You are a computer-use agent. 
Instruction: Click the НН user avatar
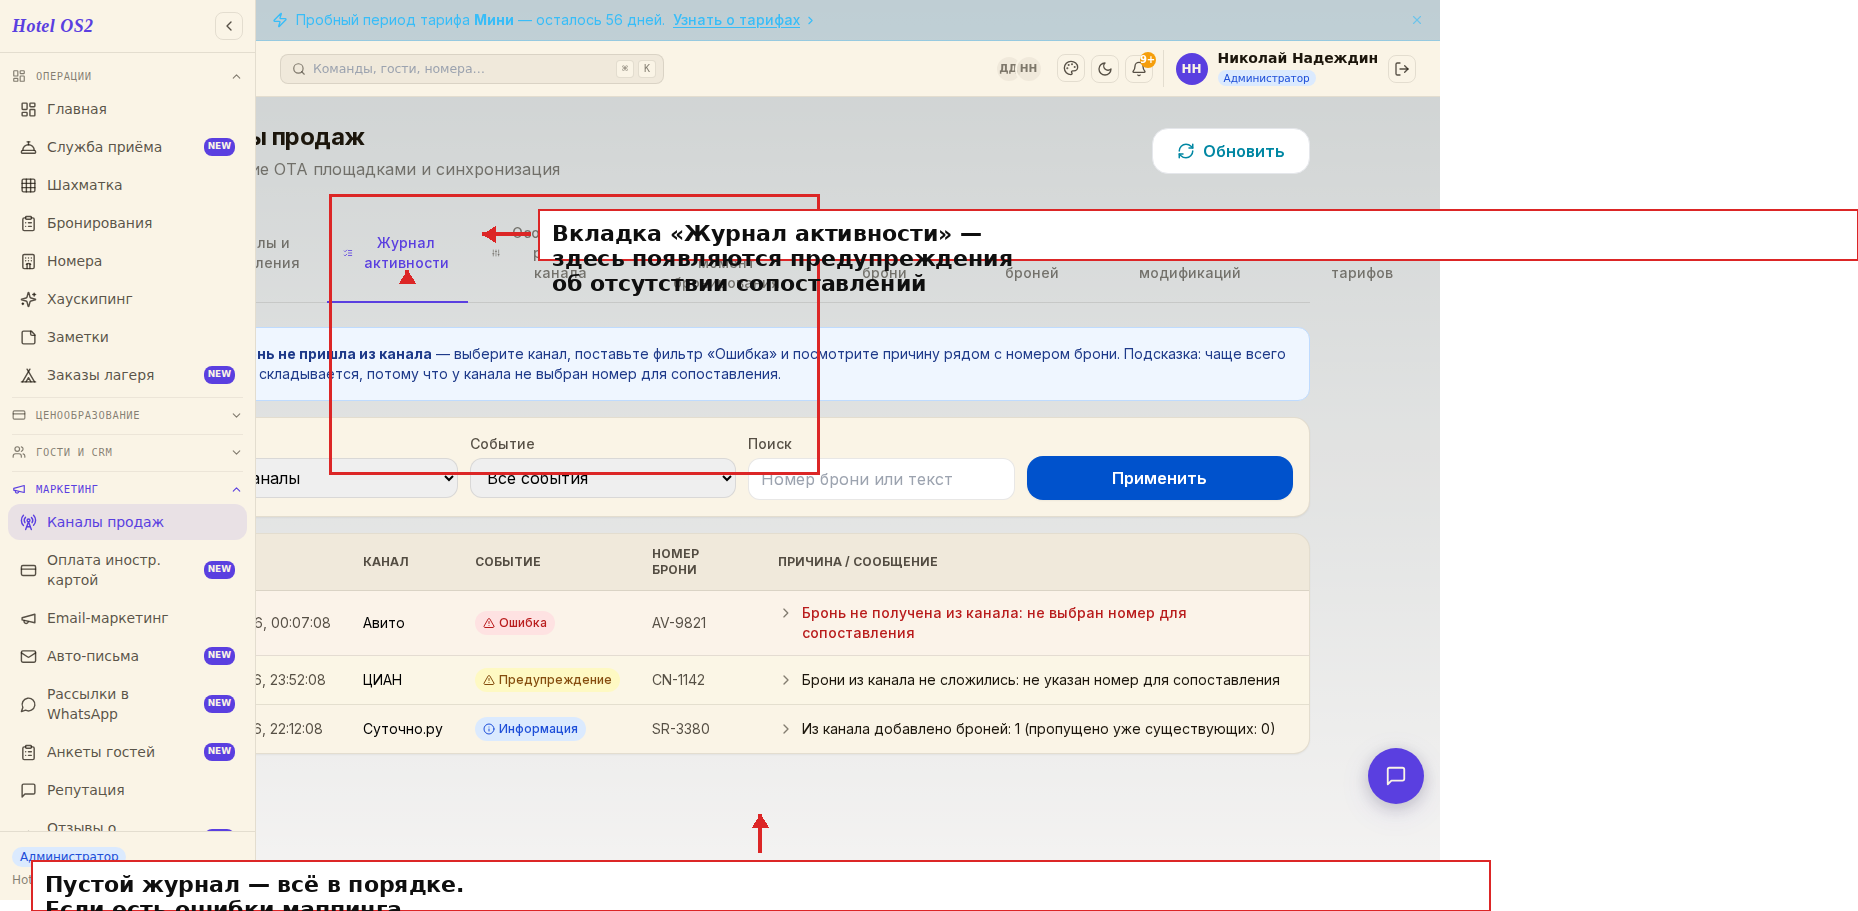click(x=1192, y=69)
